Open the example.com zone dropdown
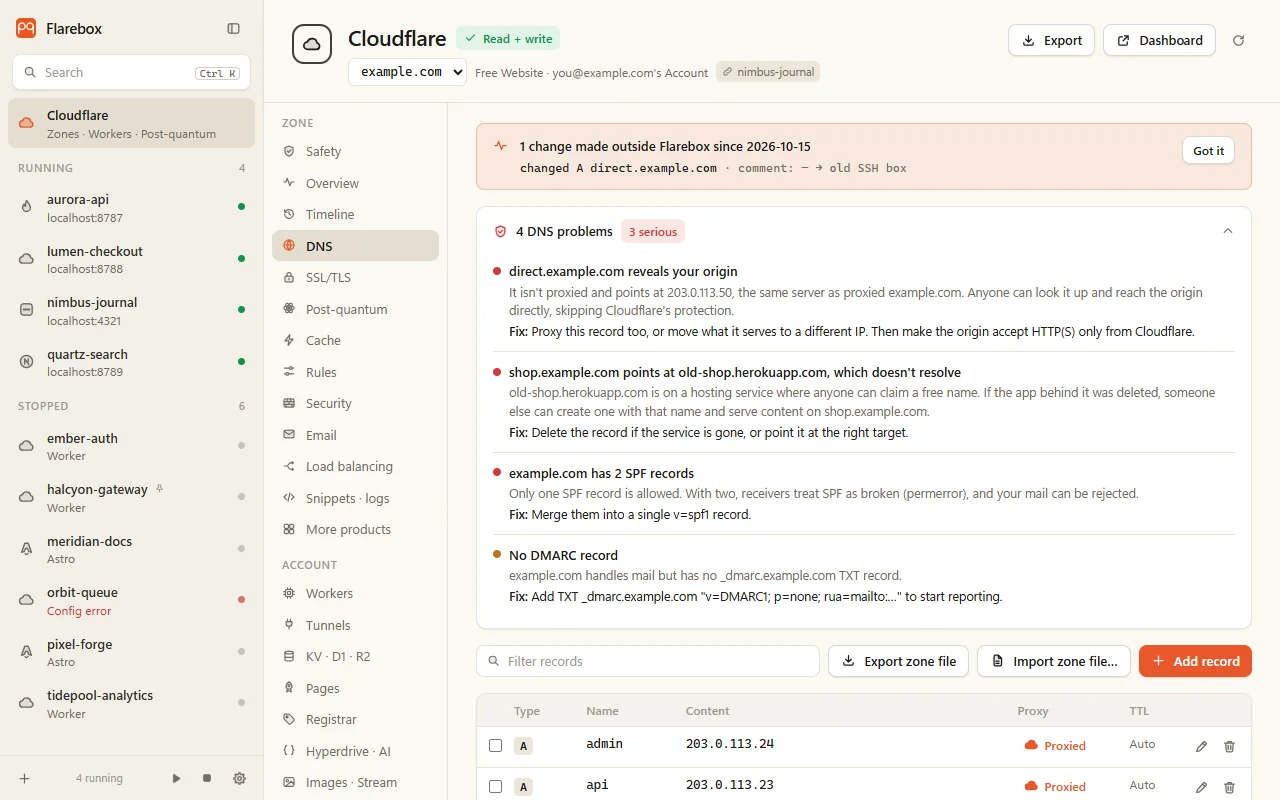Viewport: 1280px width, 800px height. [x=408, y=72]
